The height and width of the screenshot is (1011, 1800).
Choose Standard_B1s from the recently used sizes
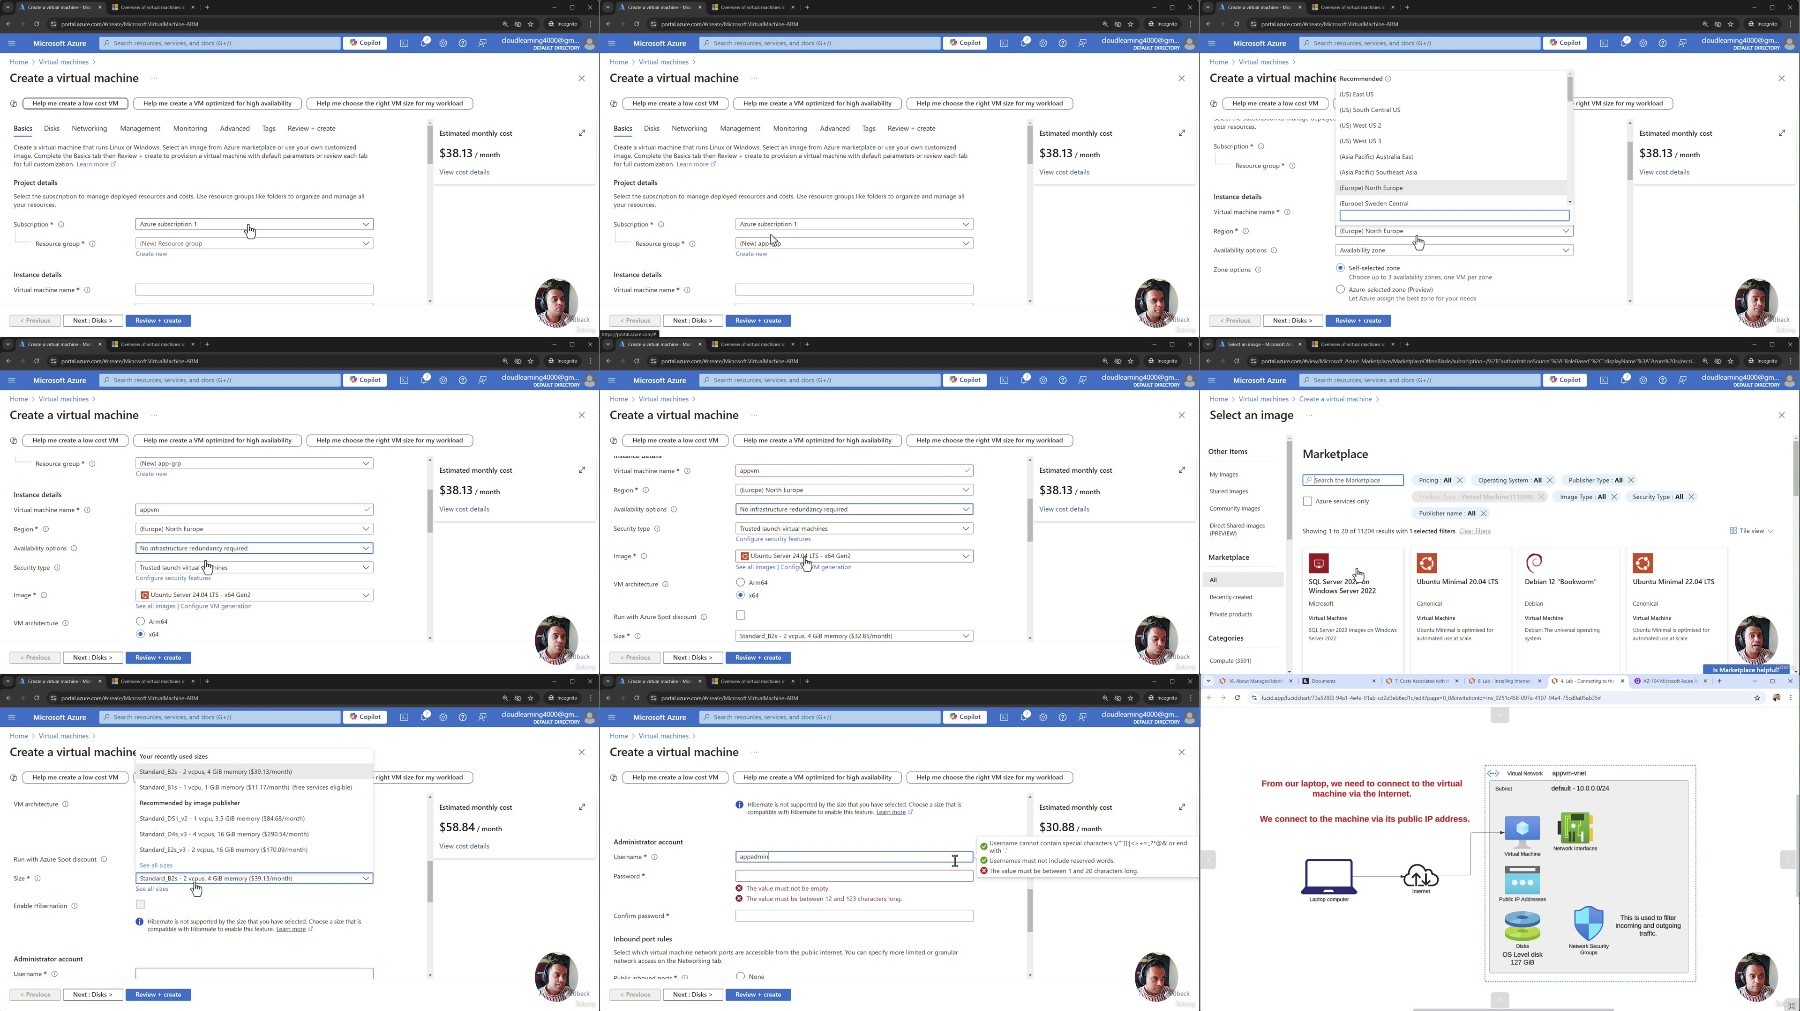pos(254,787)
